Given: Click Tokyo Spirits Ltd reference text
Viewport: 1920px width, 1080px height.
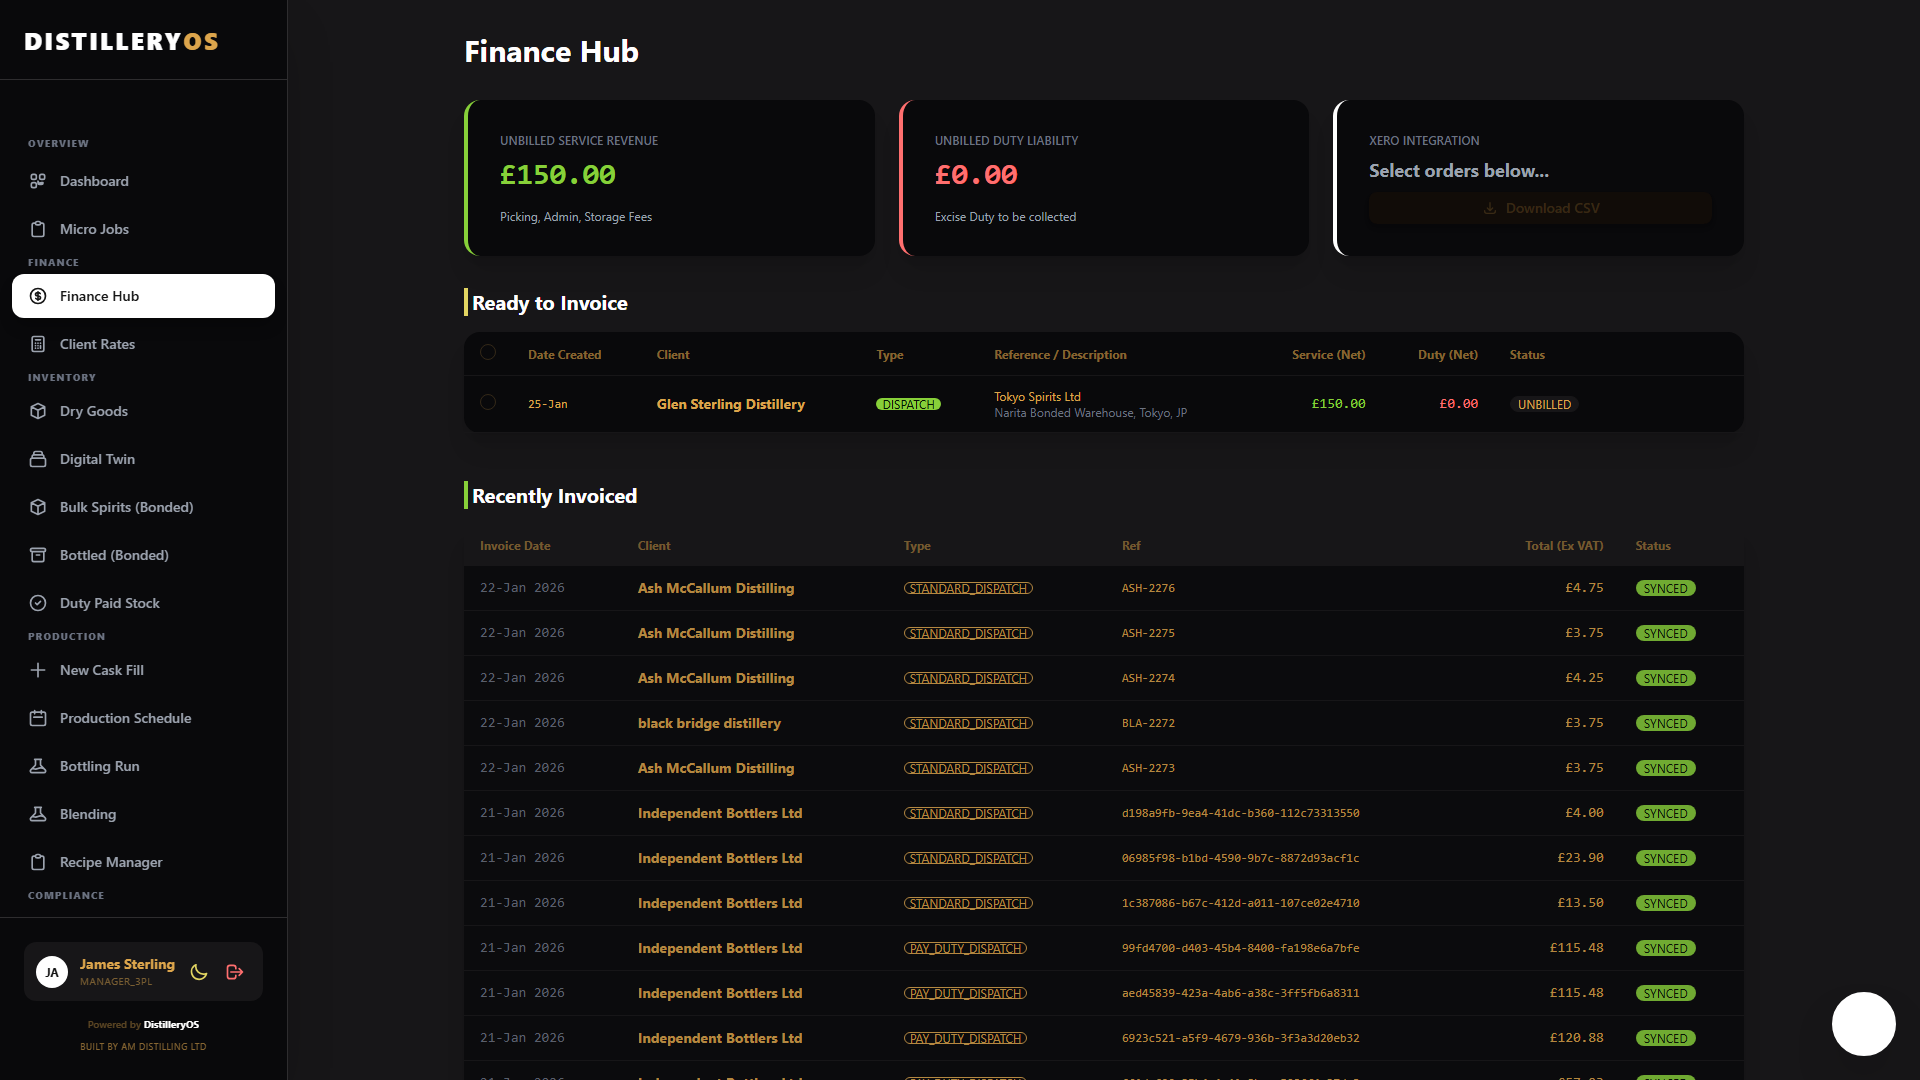Looking at the screenshot, I should point(1037,397).
